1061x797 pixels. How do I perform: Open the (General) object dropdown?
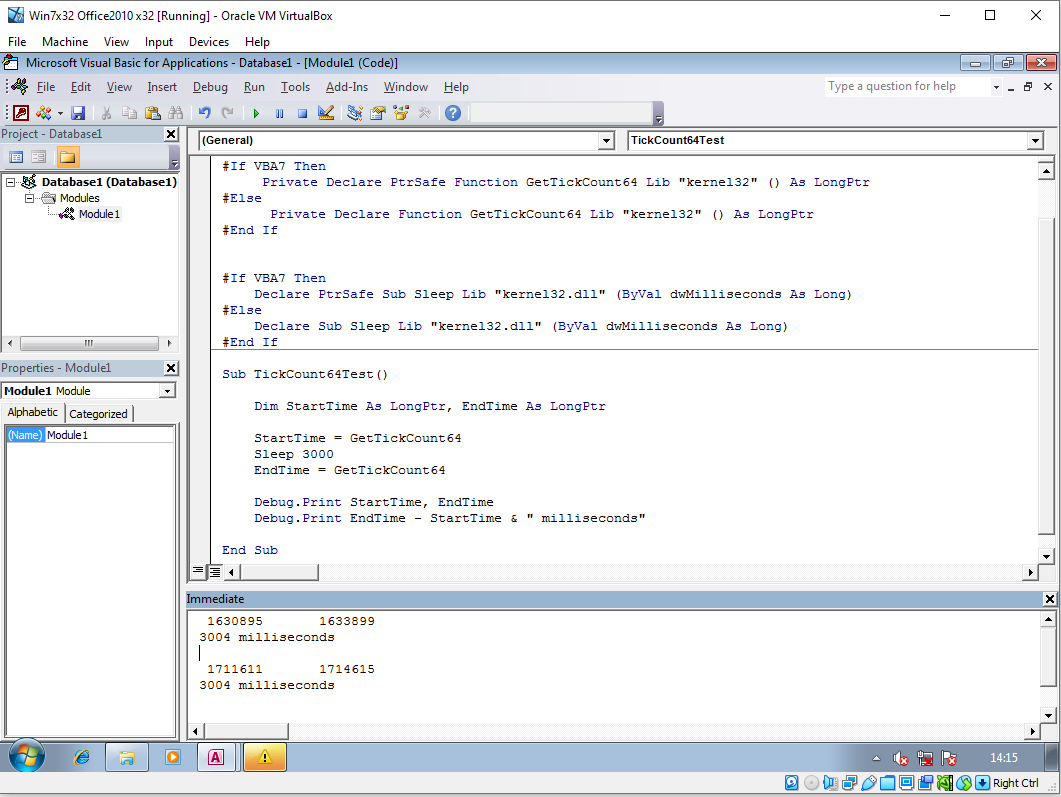(606, 141)
